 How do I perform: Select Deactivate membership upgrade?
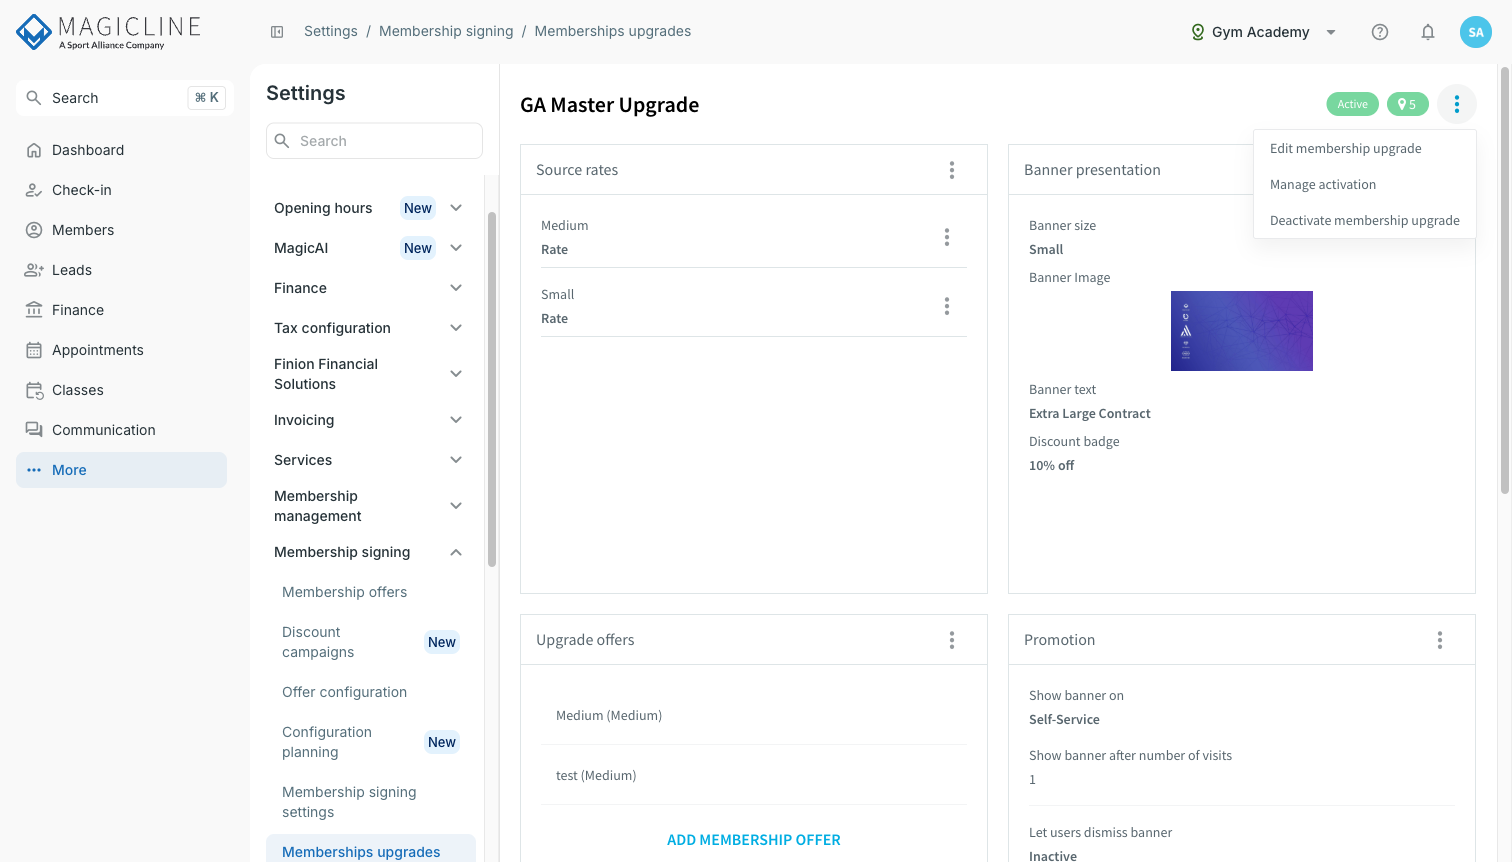point(1365,220)
